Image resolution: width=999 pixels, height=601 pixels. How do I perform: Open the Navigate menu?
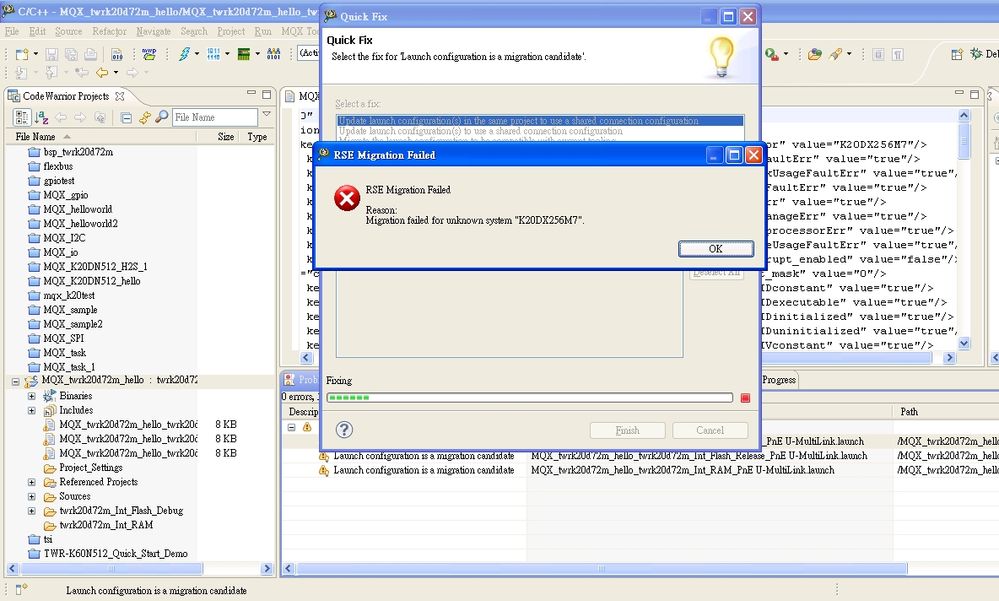pos(153,31)
